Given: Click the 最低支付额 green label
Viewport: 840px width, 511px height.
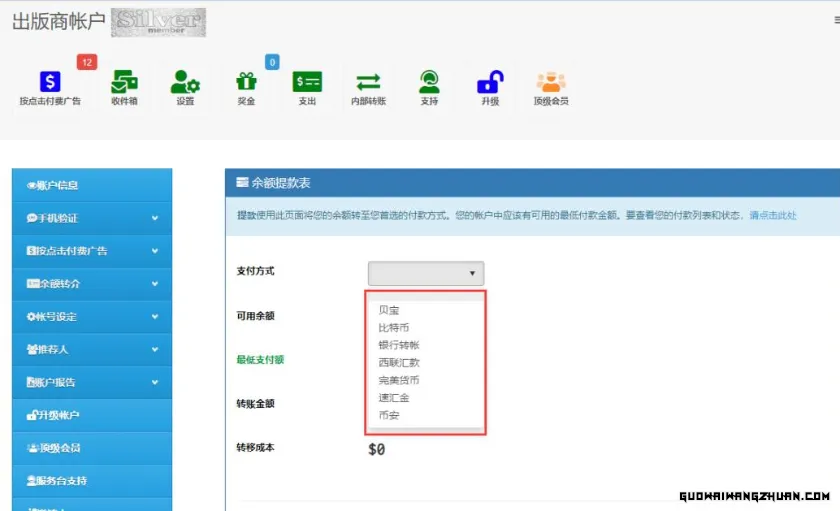Looking at the screenshot, I should click(260, 359).
